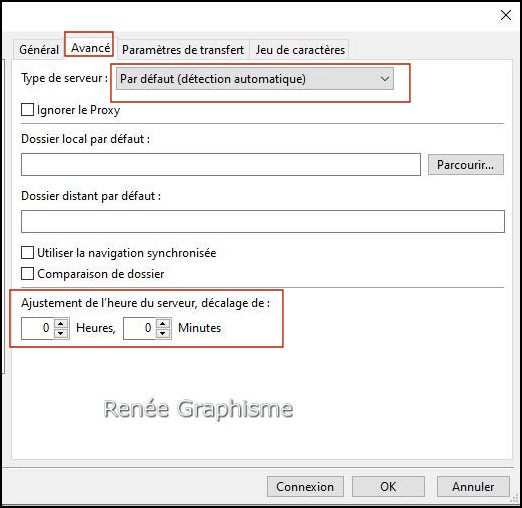The height and width of the screenshot is (508, 522).
Task: Tick the Comparaison de dossier checkbox
Action: click(x=27, y=274)
